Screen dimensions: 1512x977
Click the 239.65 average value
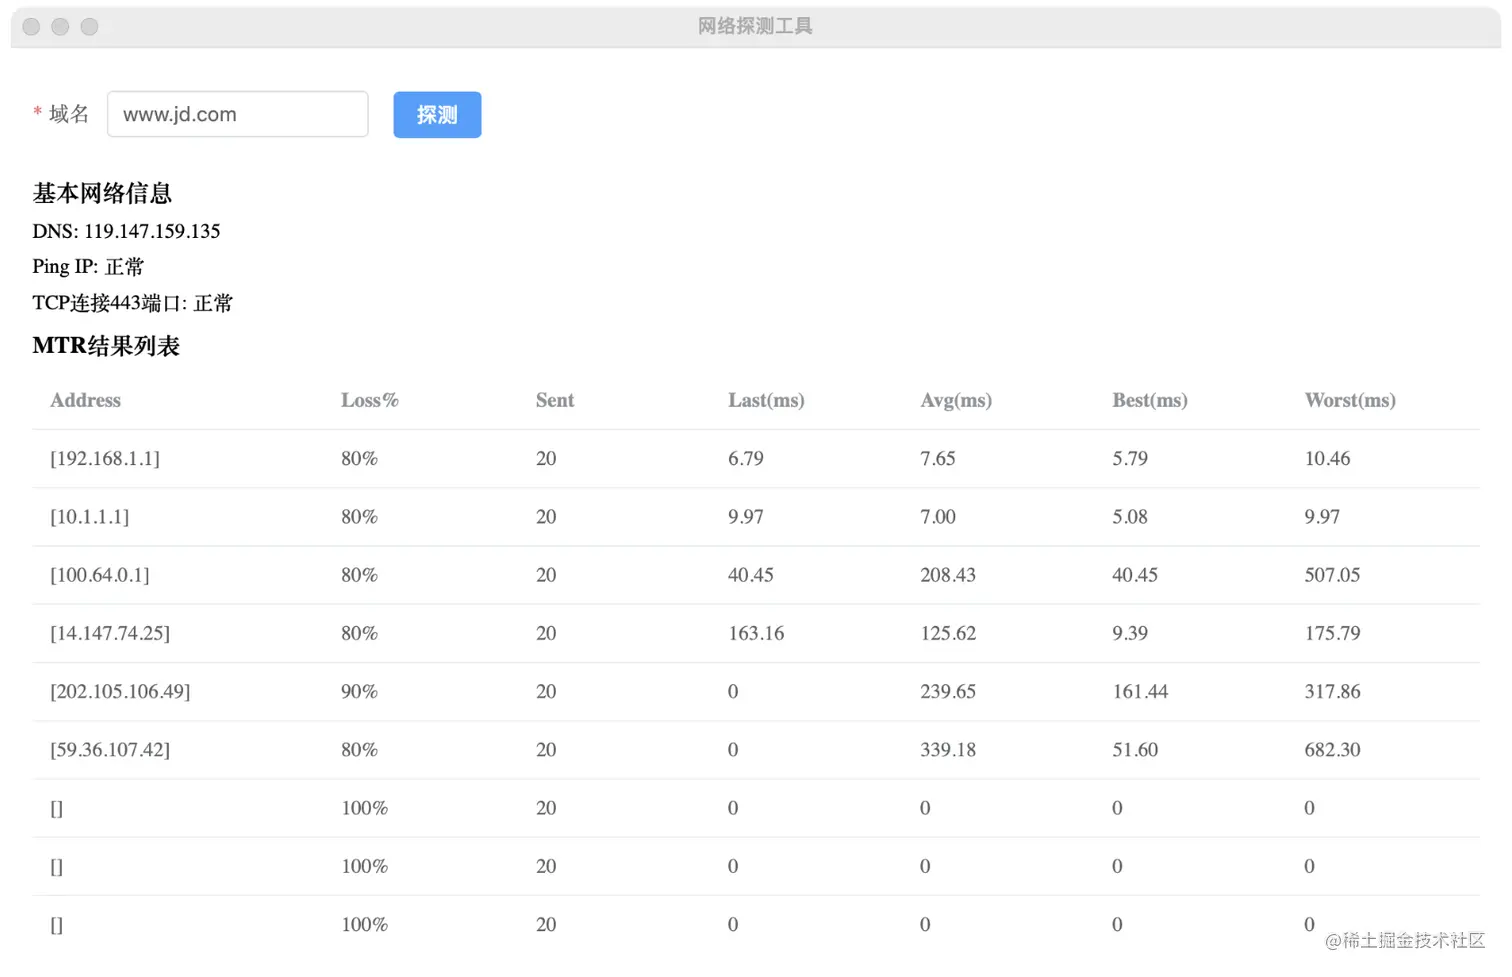[948, 691]
